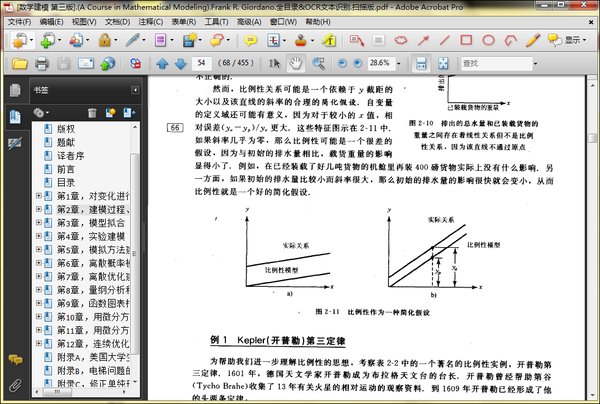Select the Arrow drawing tool
The width and height of the screenshot is (600, 404).
click(x=423, y=40)
